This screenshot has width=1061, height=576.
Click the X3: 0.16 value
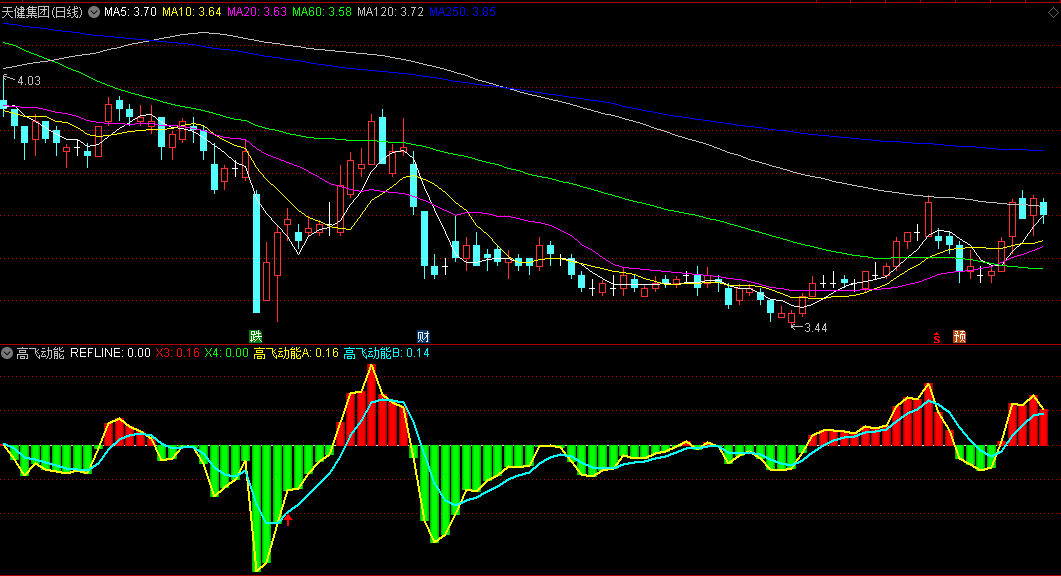click(x=177, y=353)
